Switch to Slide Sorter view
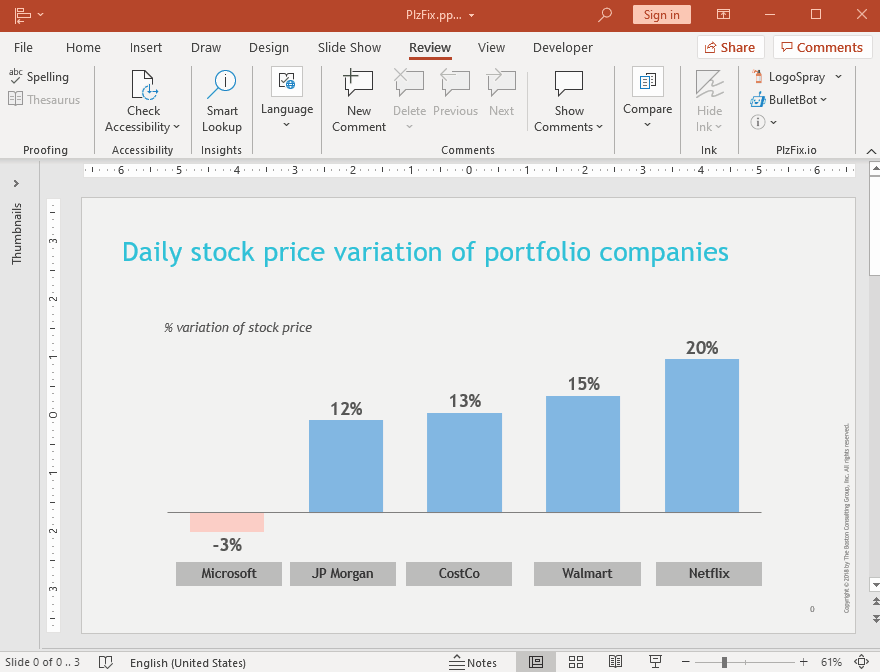The width and height of the screenshot is (880, 672). (x=576, y=662)
